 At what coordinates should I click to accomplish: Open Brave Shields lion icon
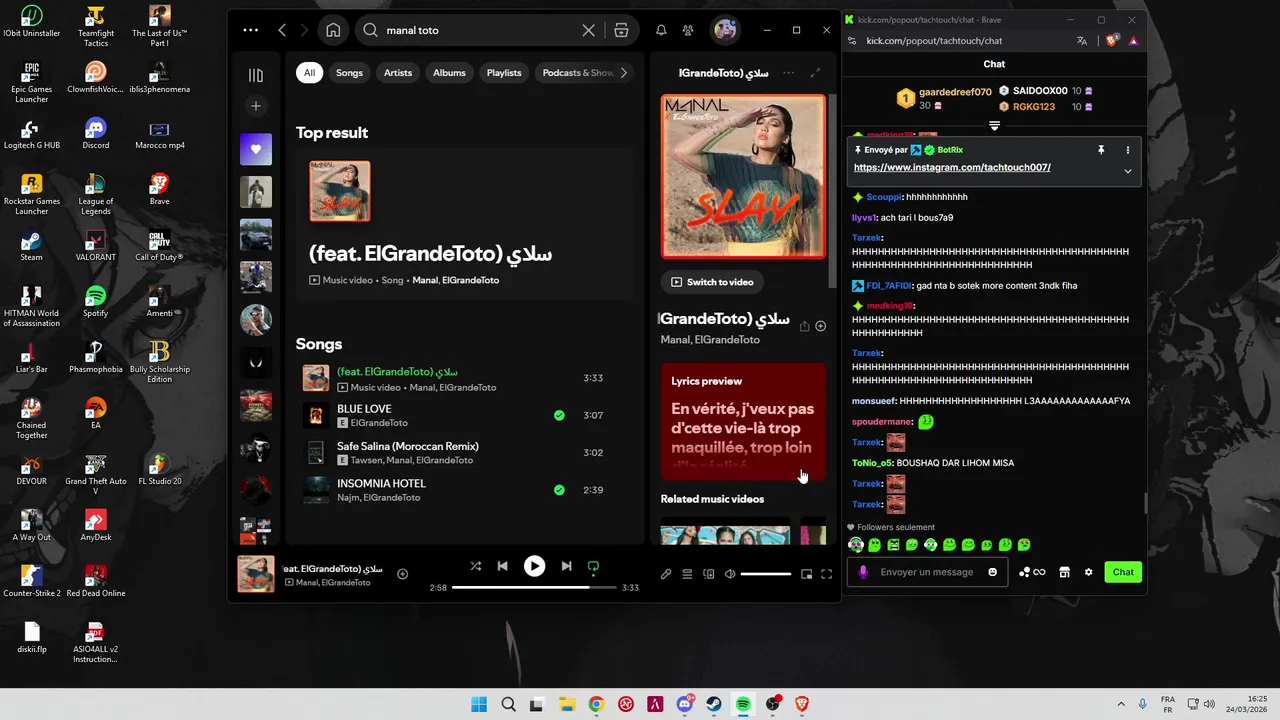pyautogui.click(x=1111, y=41)
